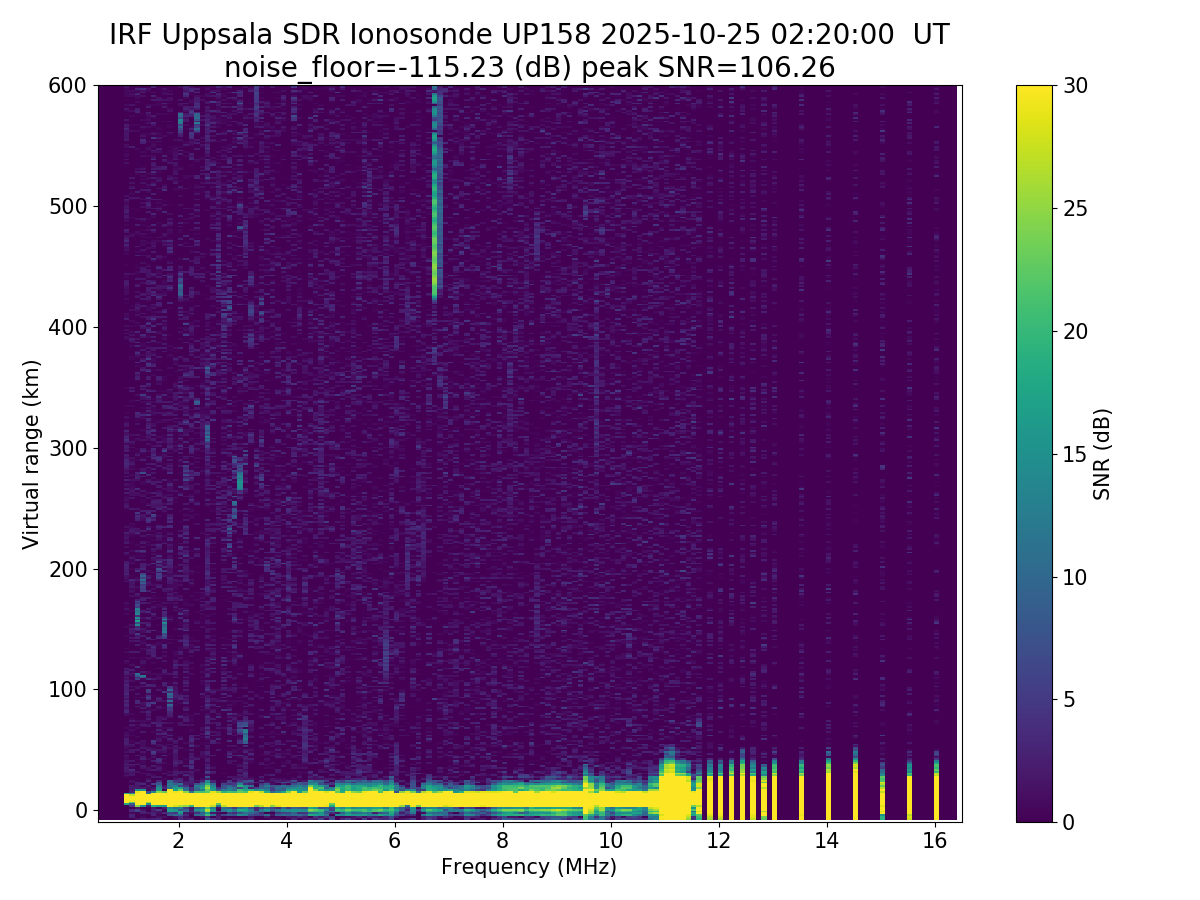This screenshot has height=900, width=1200.
Task: Select the 'Frequency (MHz)' x-axis label
Action: (529, 867)
